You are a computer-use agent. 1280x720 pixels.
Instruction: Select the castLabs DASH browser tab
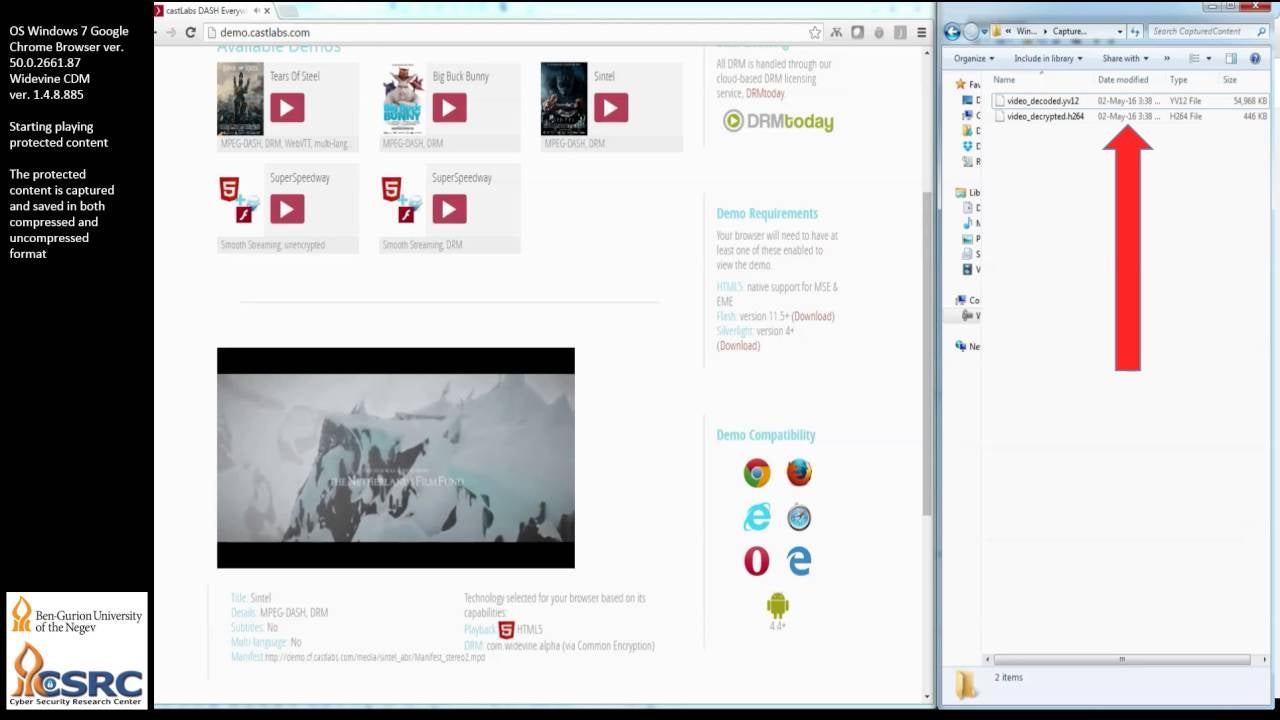coord(205,11)
